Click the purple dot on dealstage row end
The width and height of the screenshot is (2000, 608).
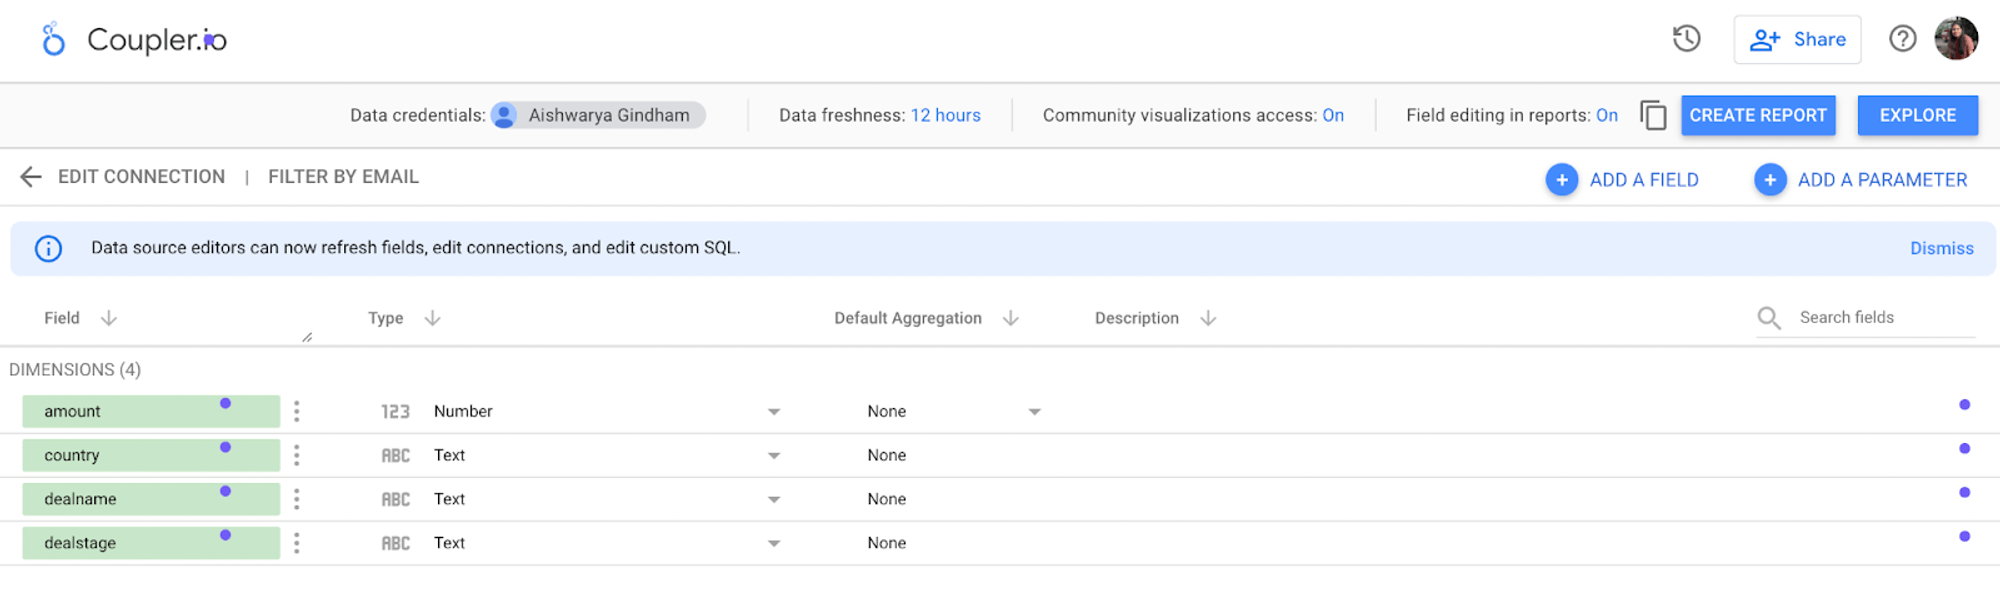[x=1964, y=537]
